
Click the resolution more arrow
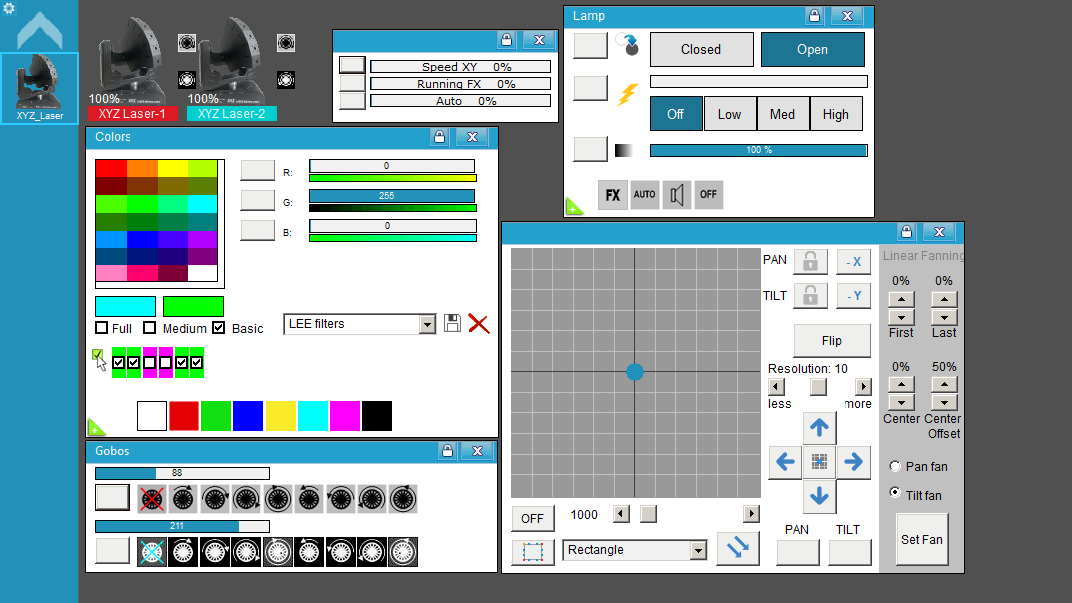tap(863, 387)
